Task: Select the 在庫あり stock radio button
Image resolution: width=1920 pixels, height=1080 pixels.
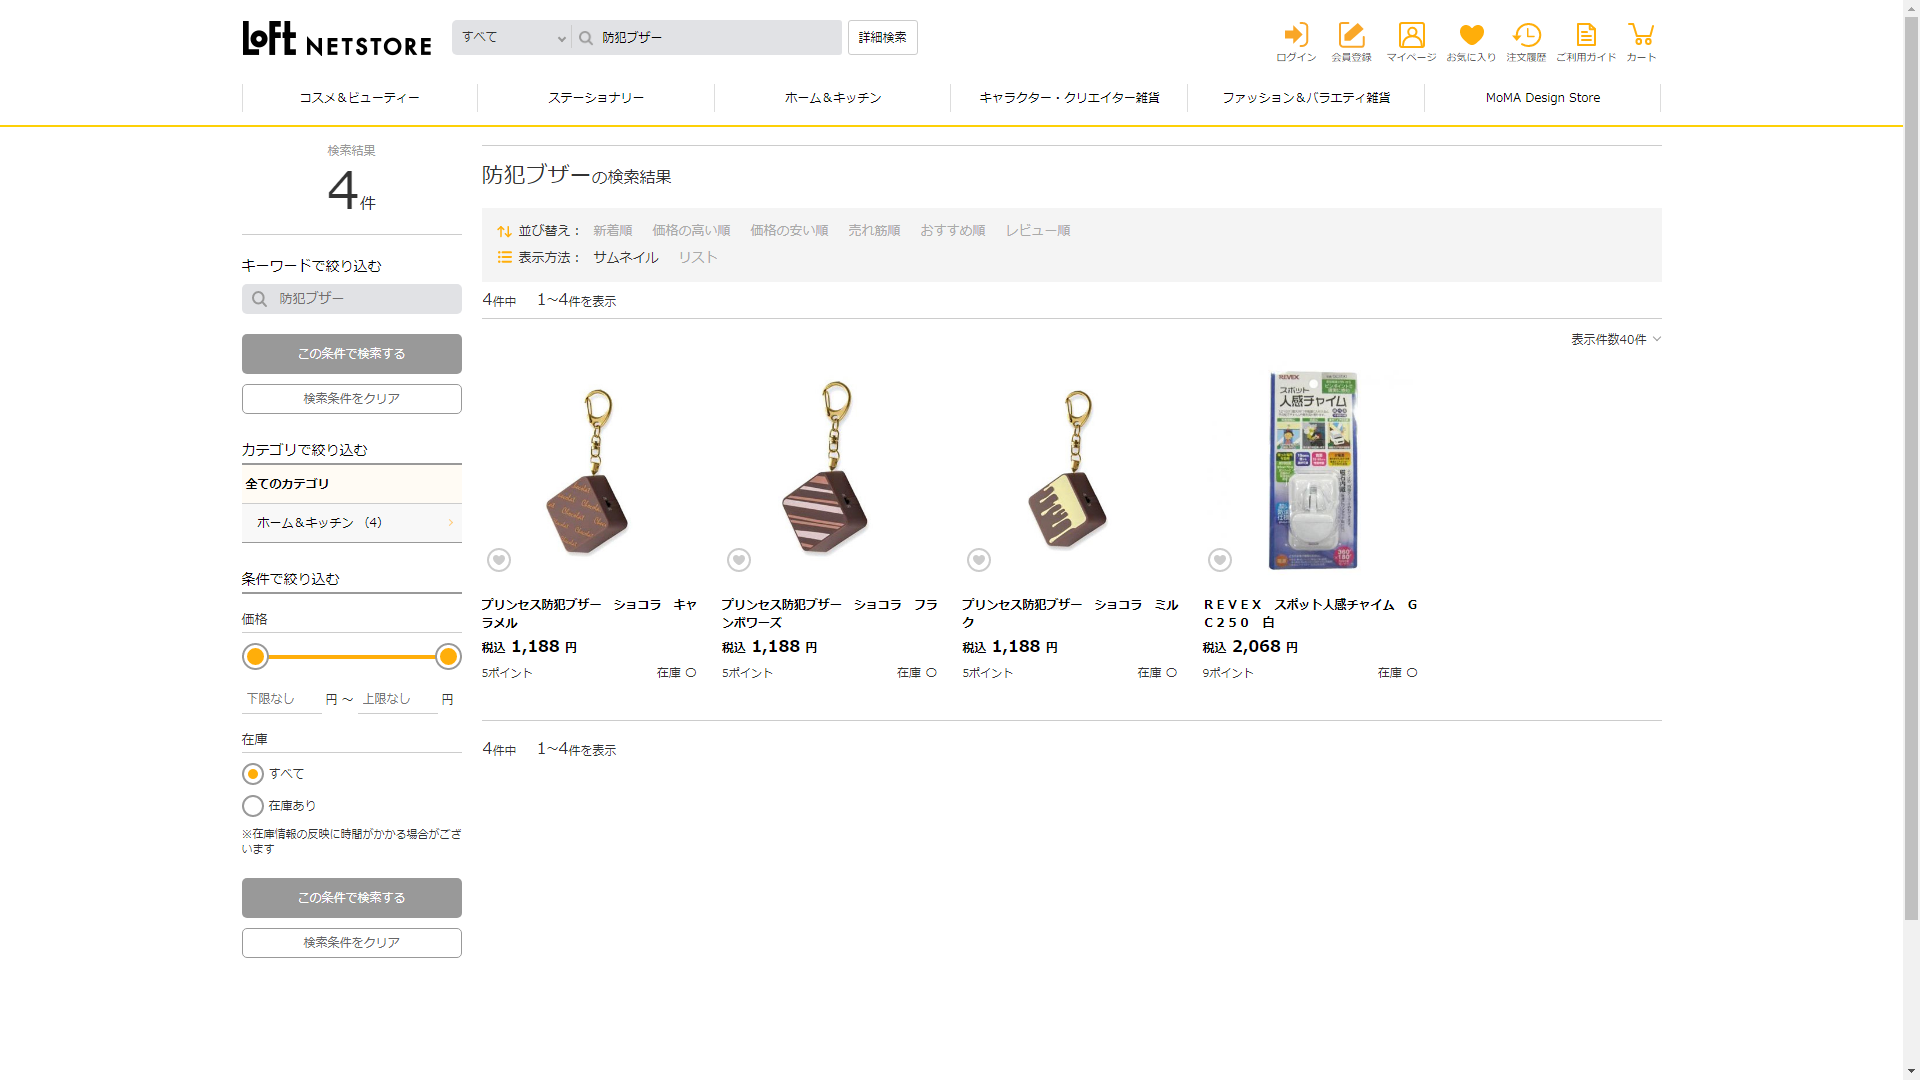Action: (253, 806)
